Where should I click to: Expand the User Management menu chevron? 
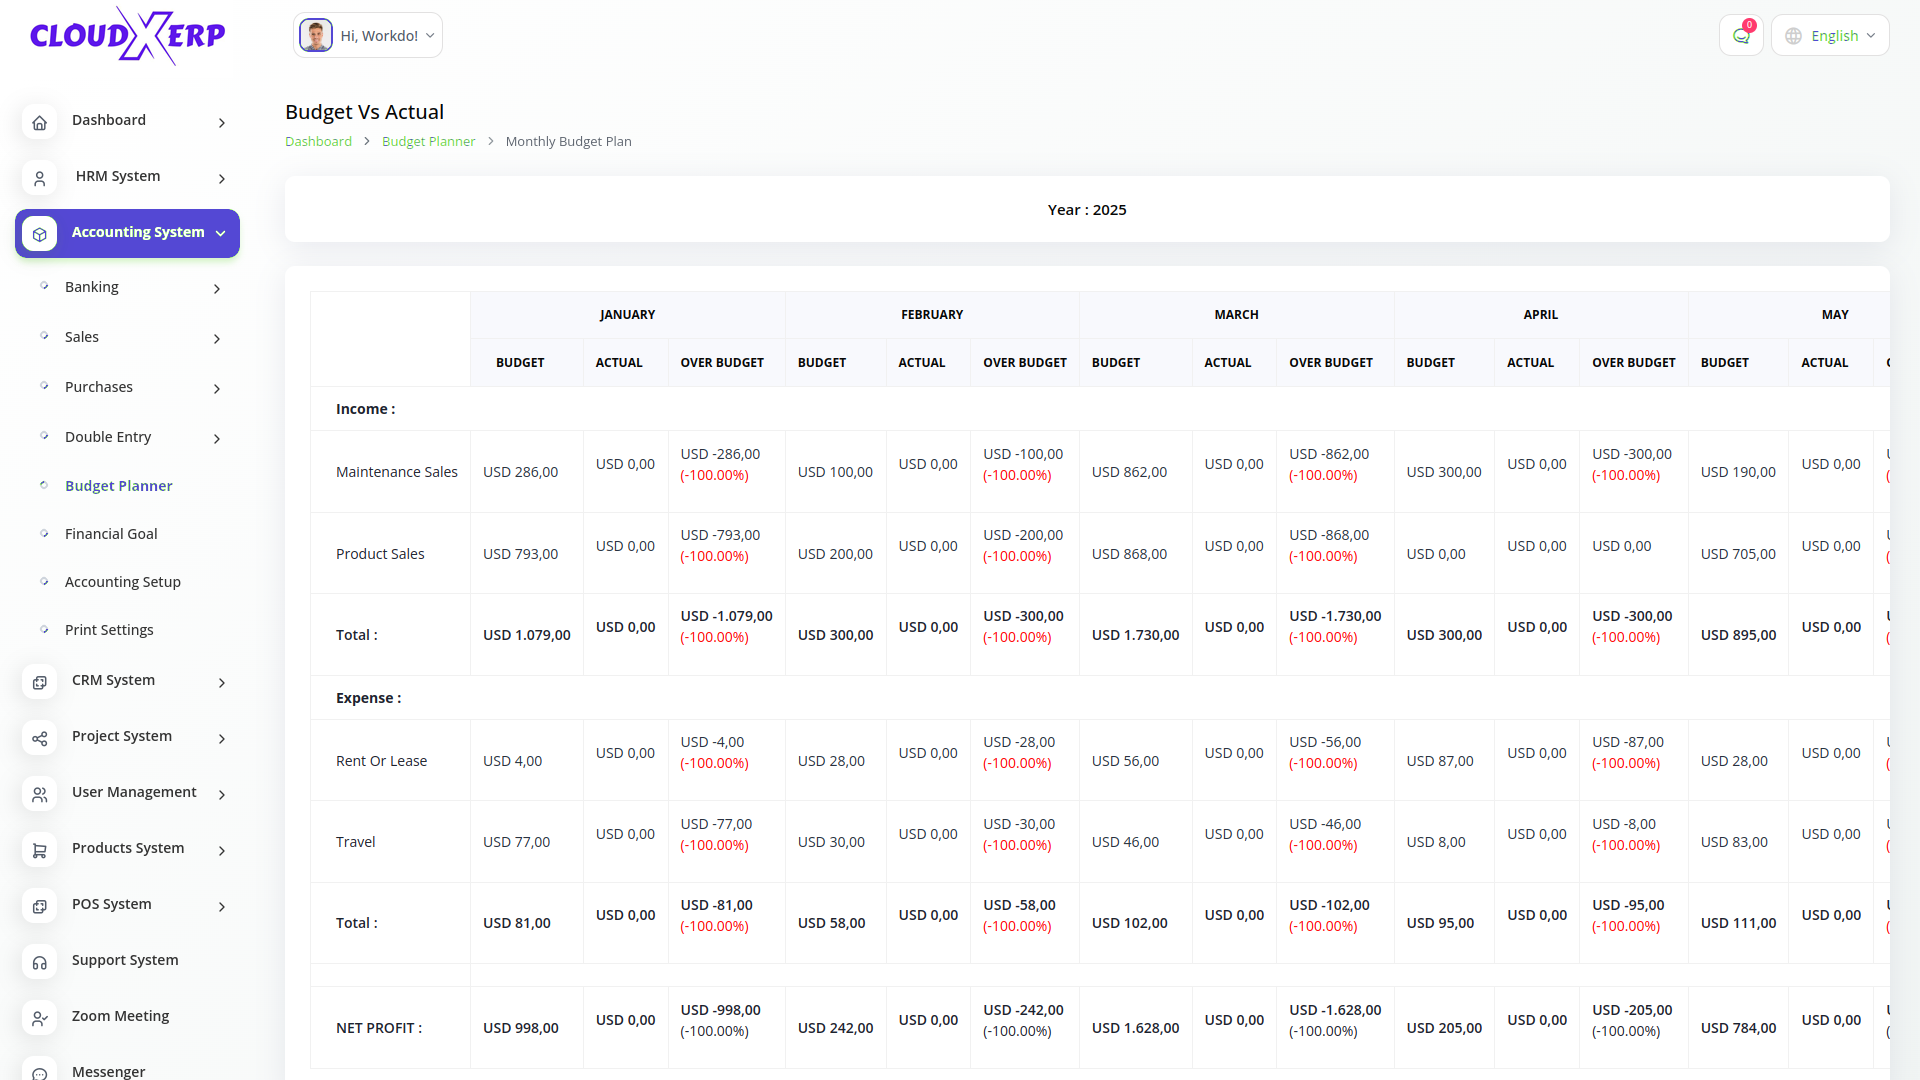(x=222, y=794)
